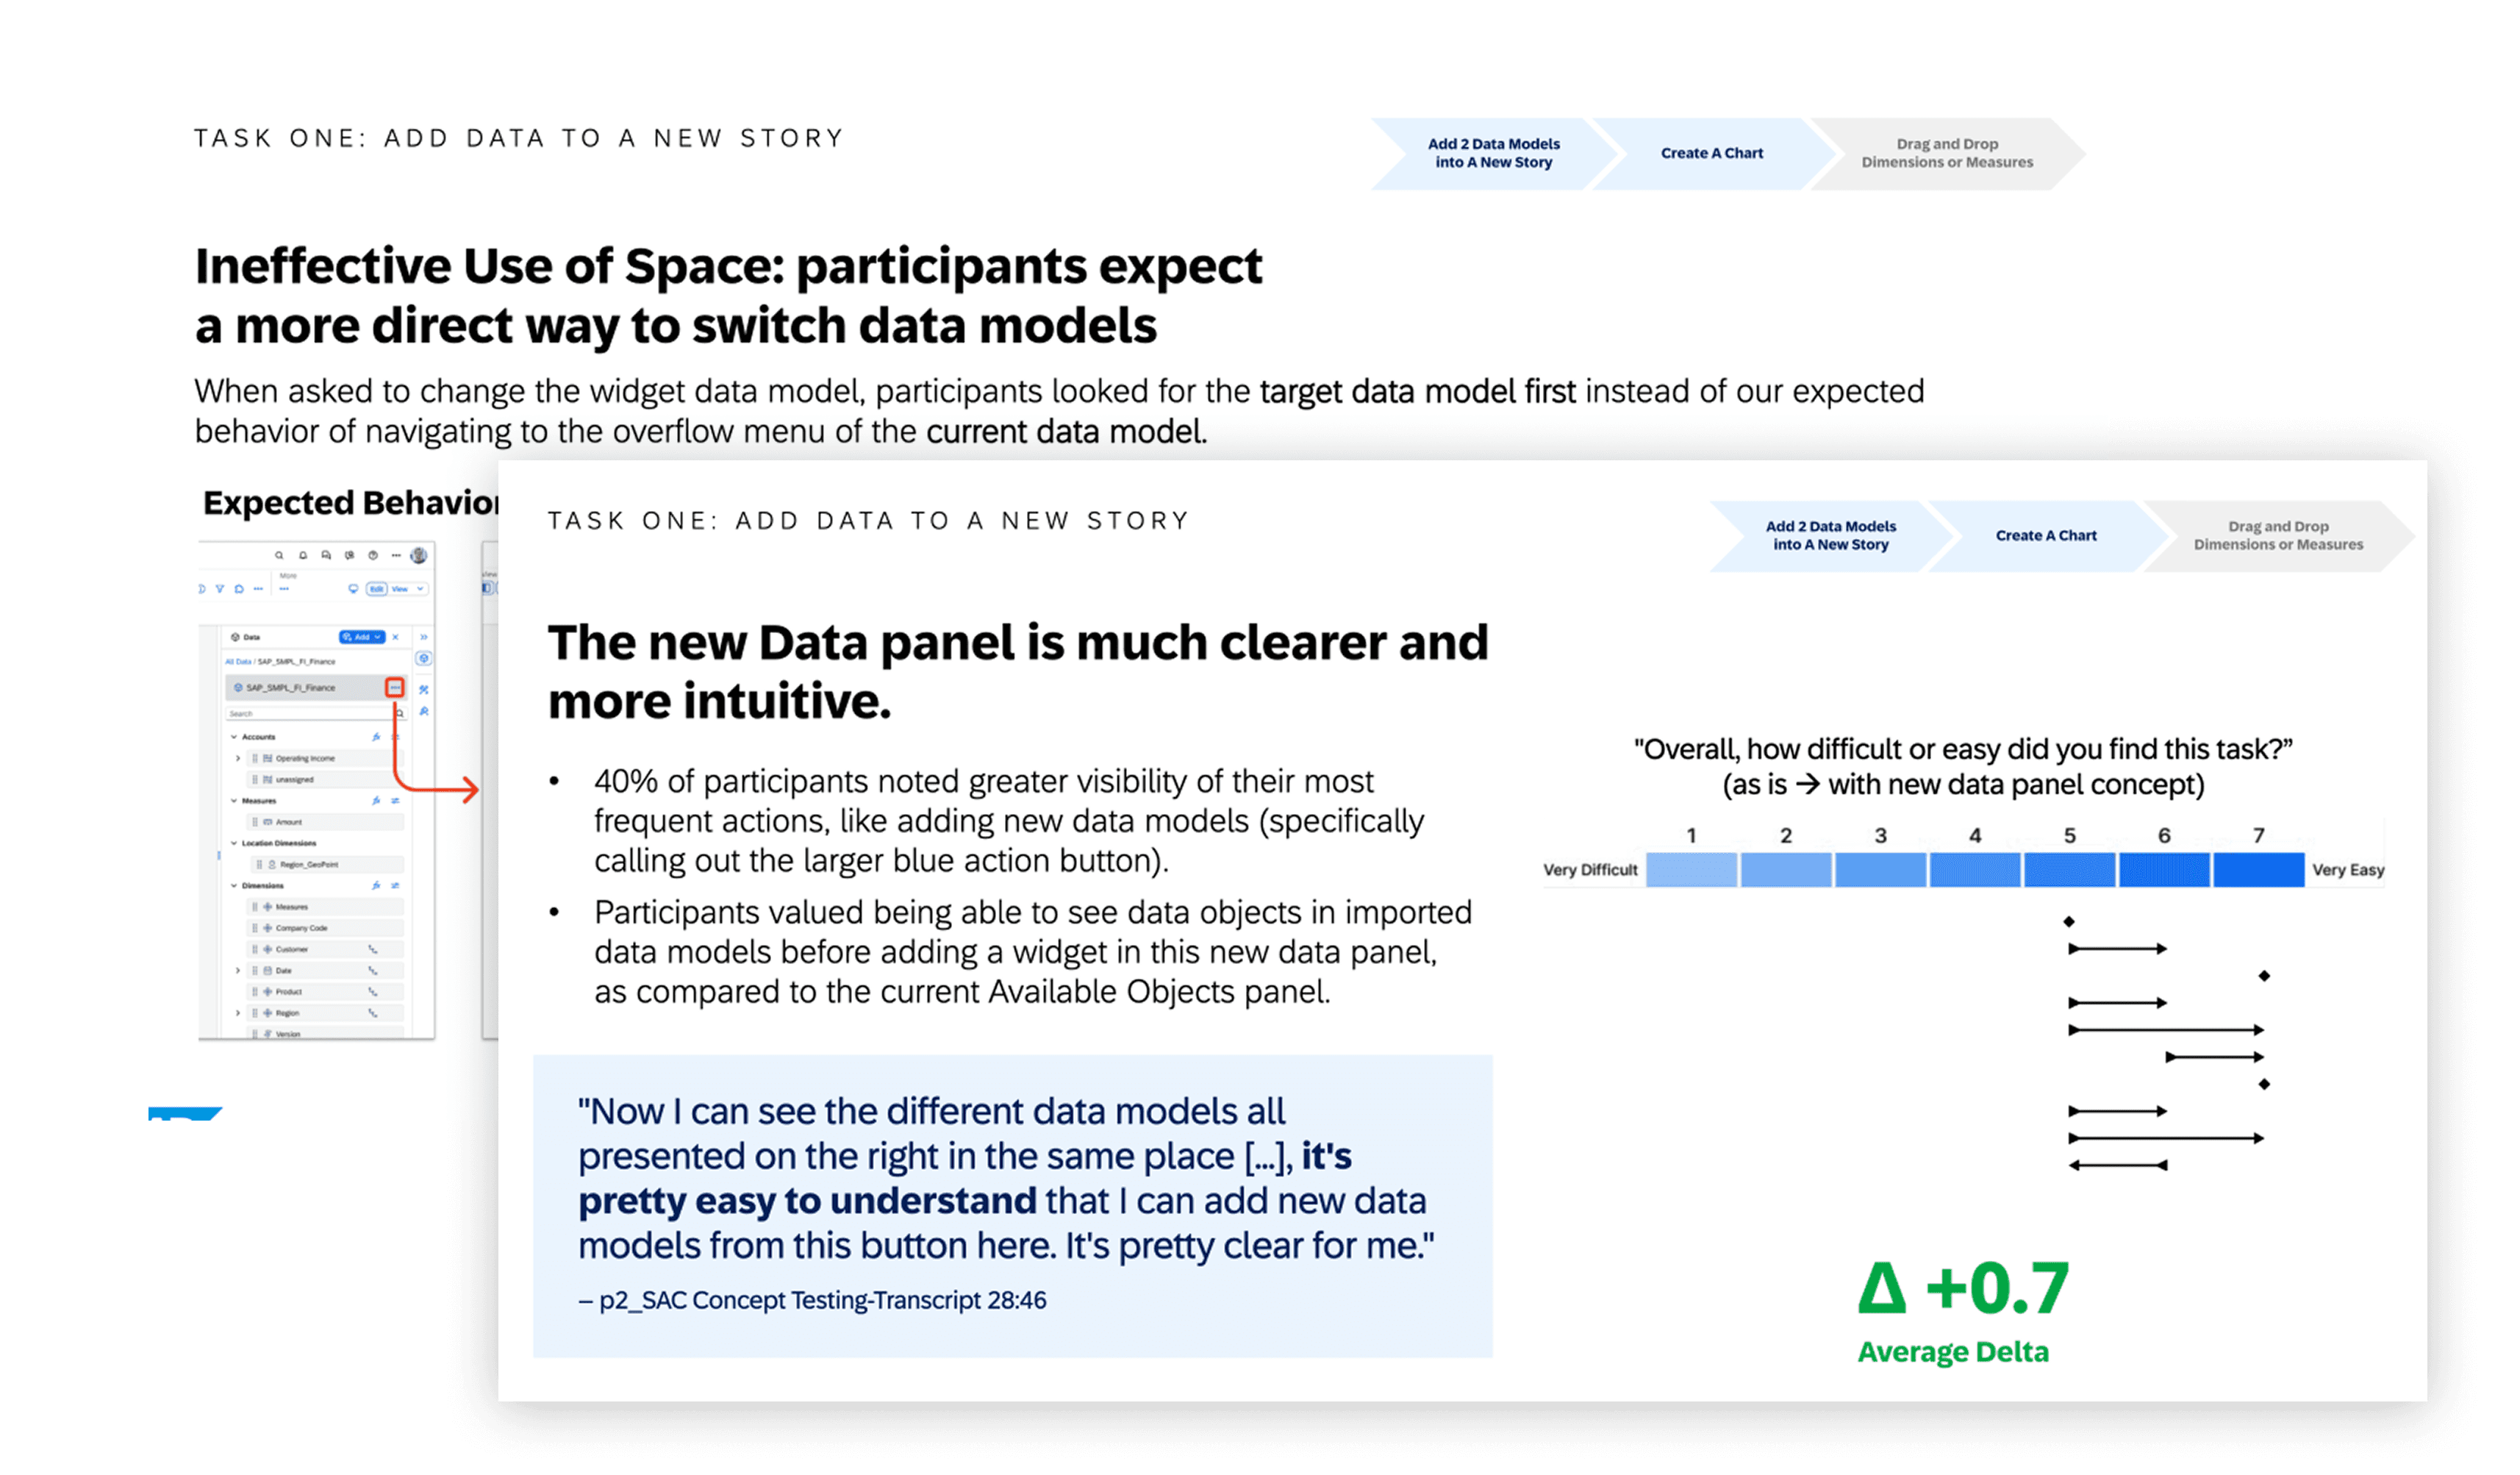
Task: Click the SAP_SMPL_FI_Finance overflow menu icon
Action: click(x=395, y=688)
